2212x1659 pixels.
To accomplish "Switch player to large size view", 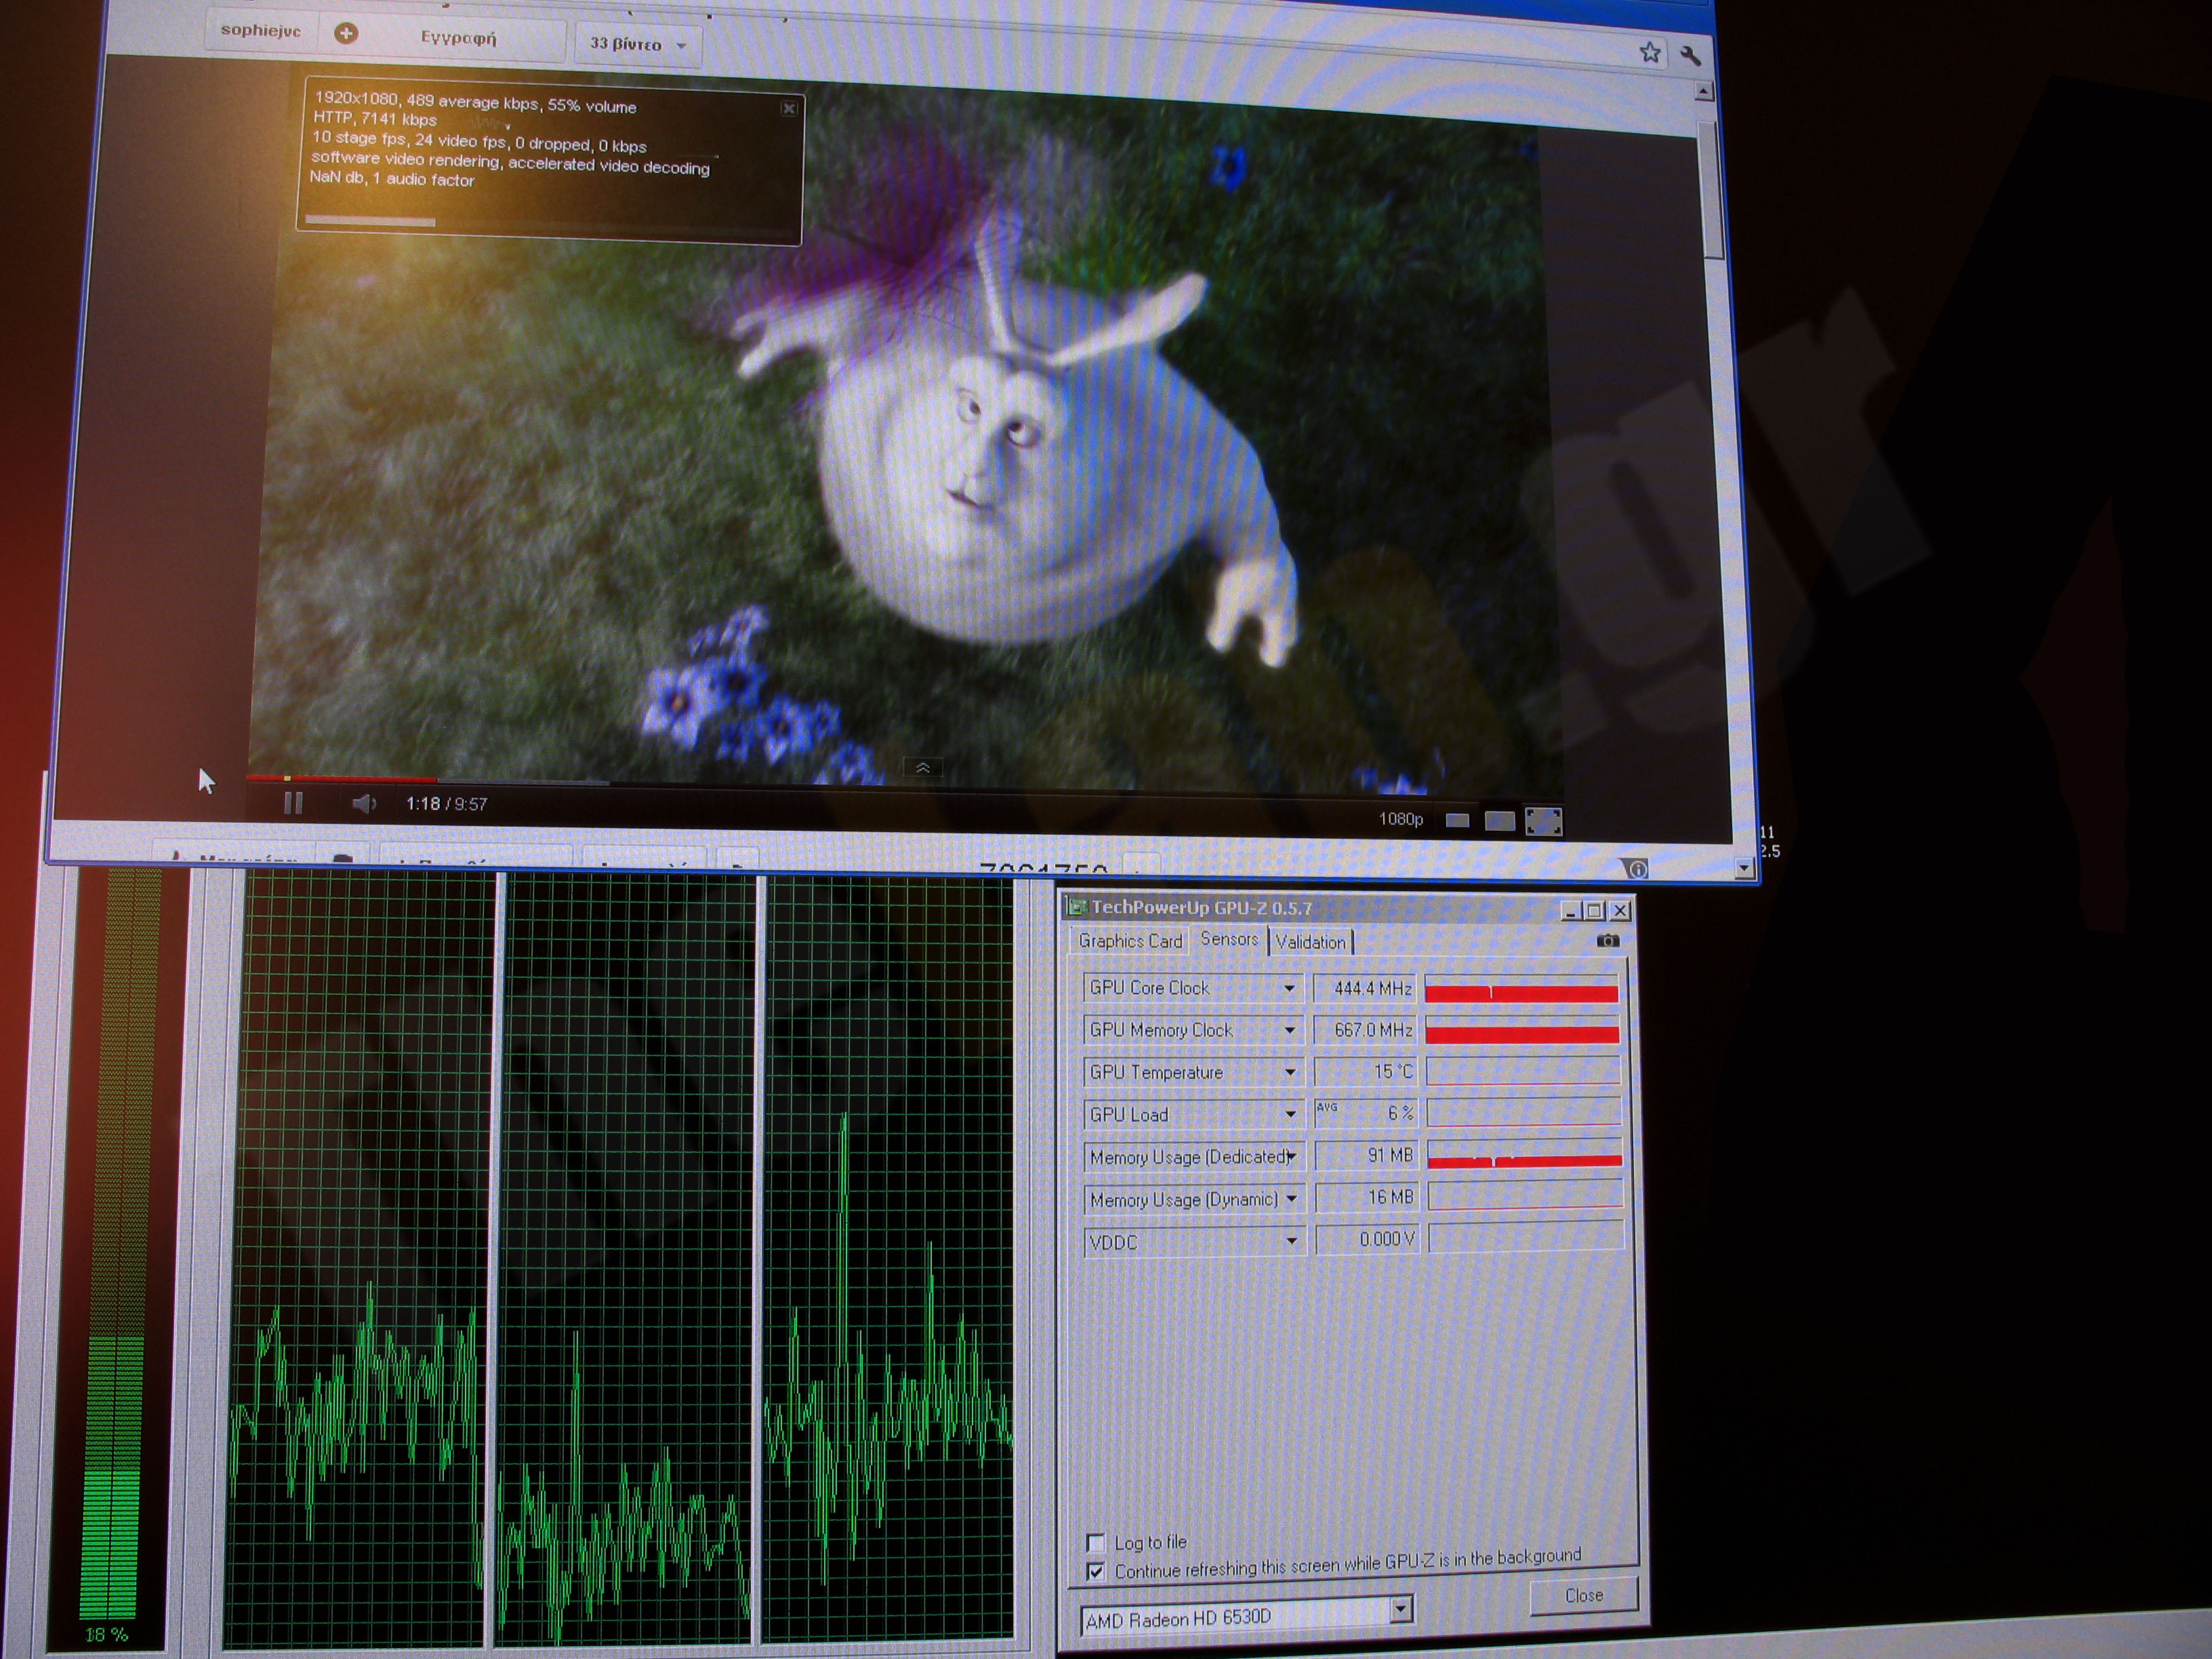I will pyautogui.click(x=1499, y=821).
